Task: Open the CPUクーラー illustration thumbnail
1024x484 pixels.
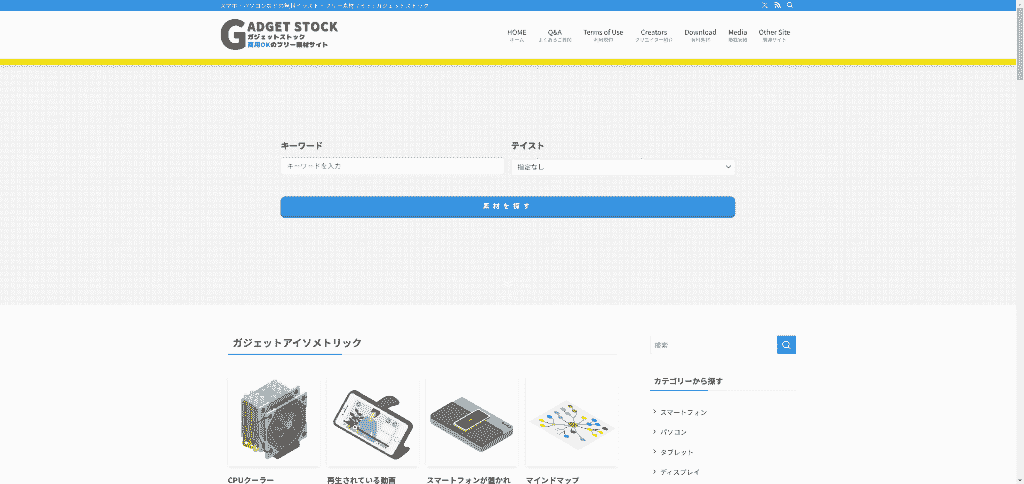Action: 274,422
